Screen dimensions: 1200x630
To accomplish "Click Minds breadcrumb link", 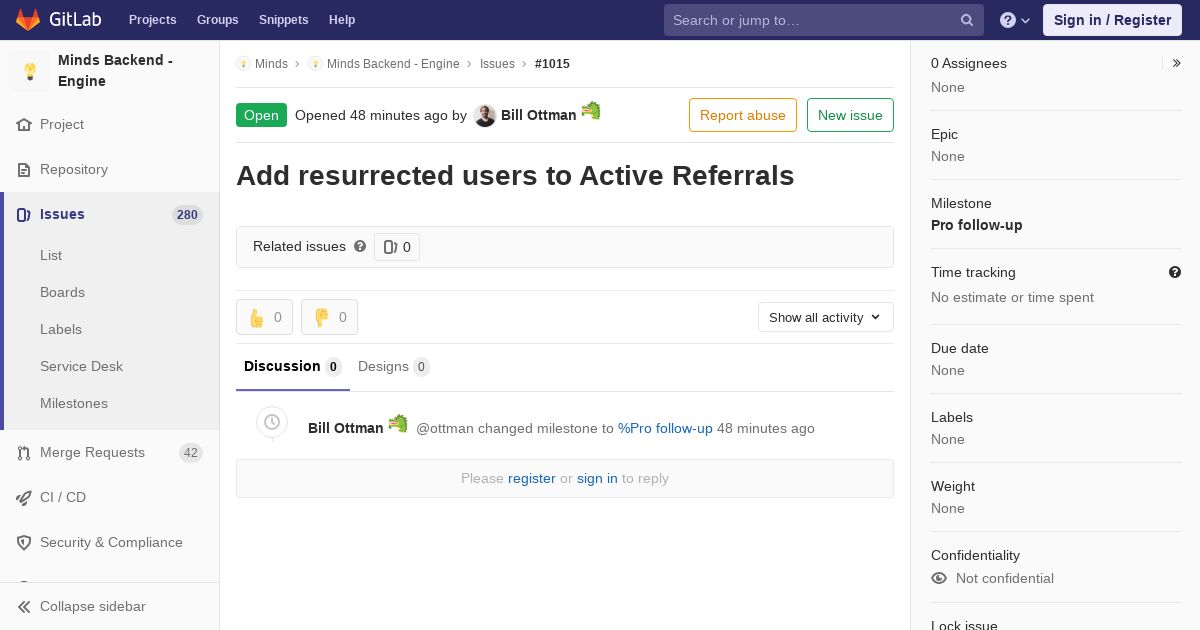I will tap(271, 64).
